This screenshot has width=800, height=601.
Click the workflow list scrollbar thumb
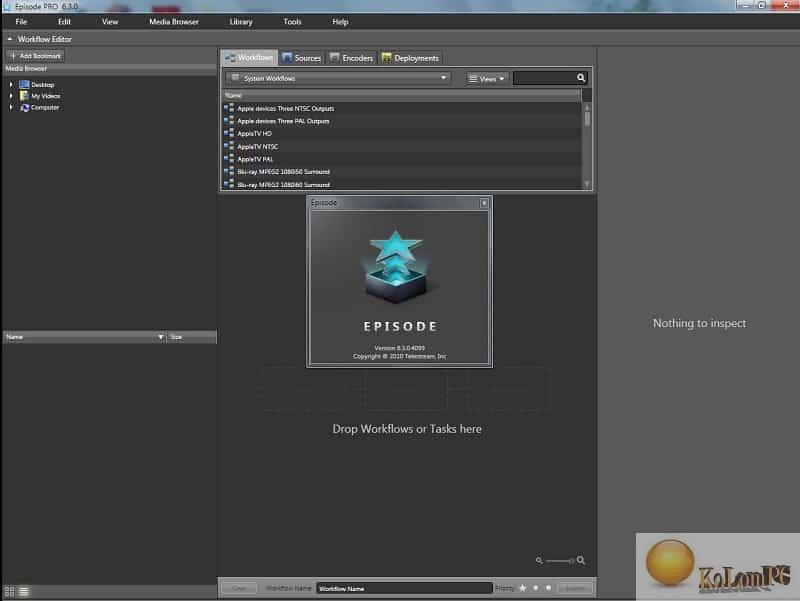click(587, 118)
